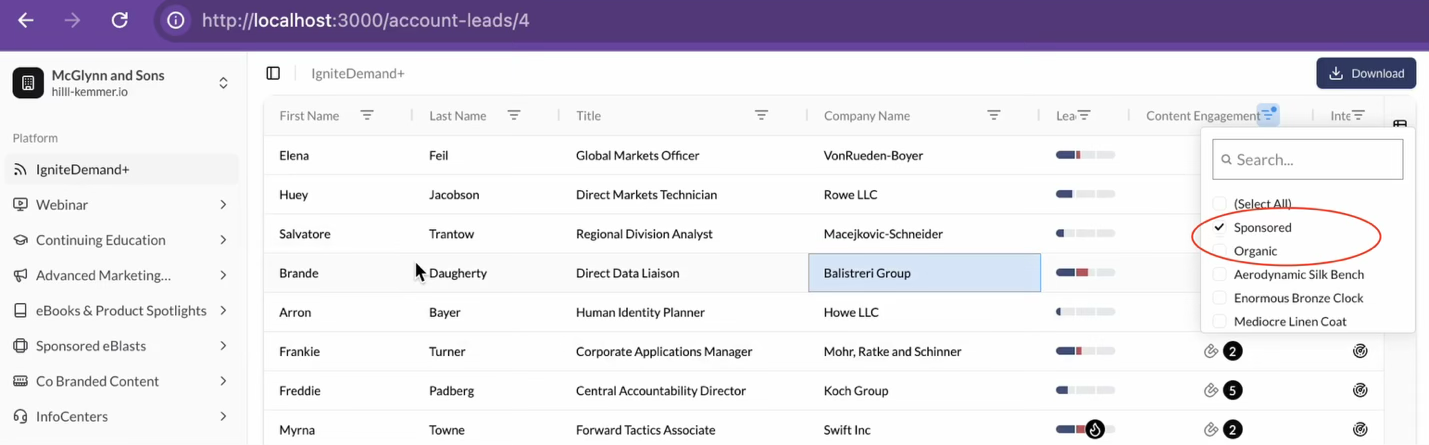Viewport: 1429px width, 445px height.
Task: Open Last Name column filter icon
Action: coord(514,116)
